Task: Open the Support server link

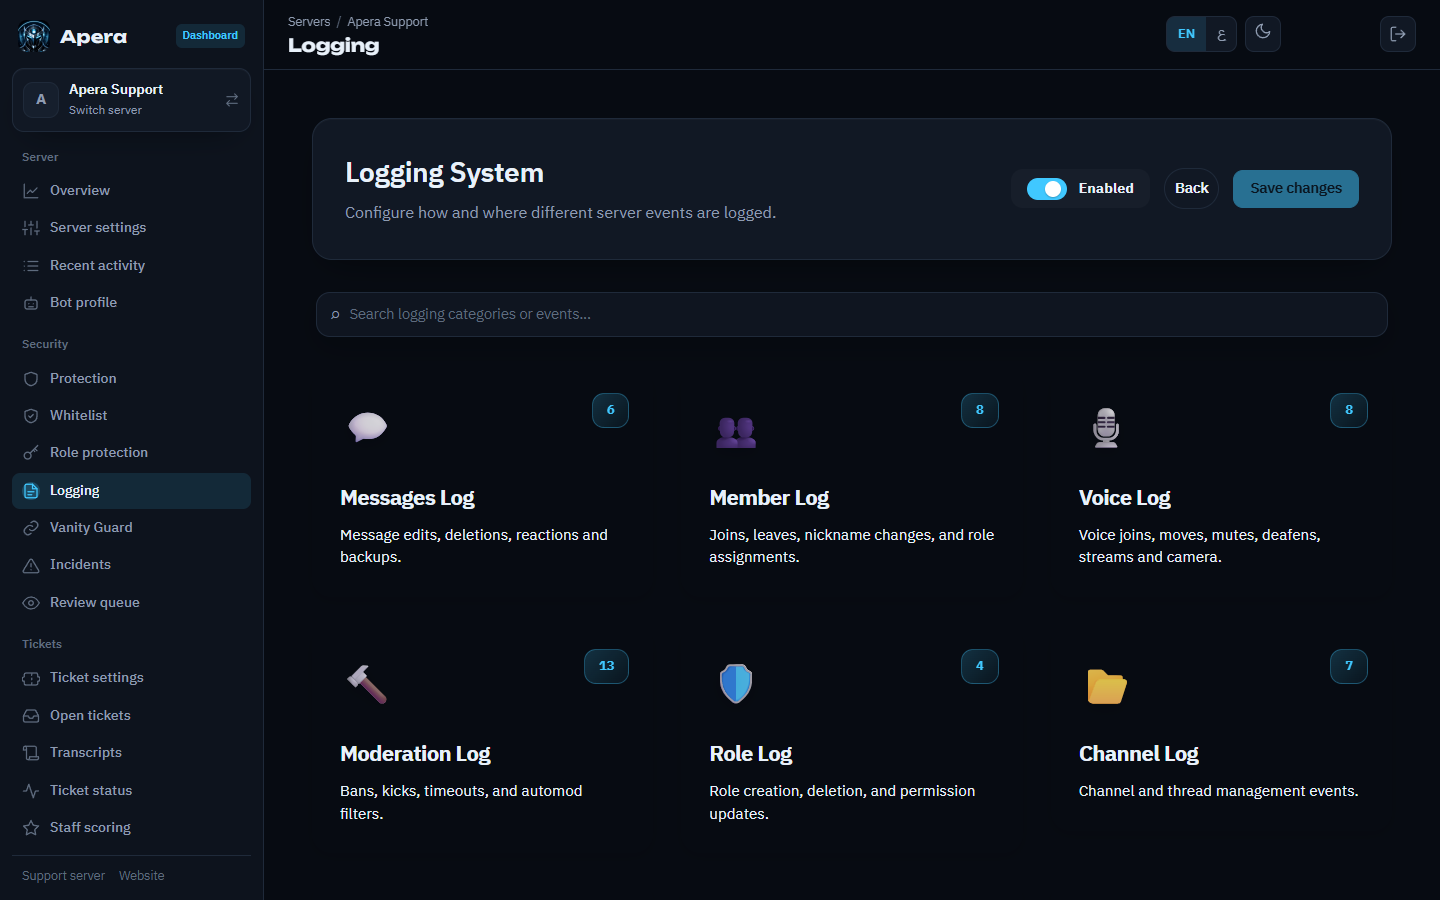Action: click(63, 876)
